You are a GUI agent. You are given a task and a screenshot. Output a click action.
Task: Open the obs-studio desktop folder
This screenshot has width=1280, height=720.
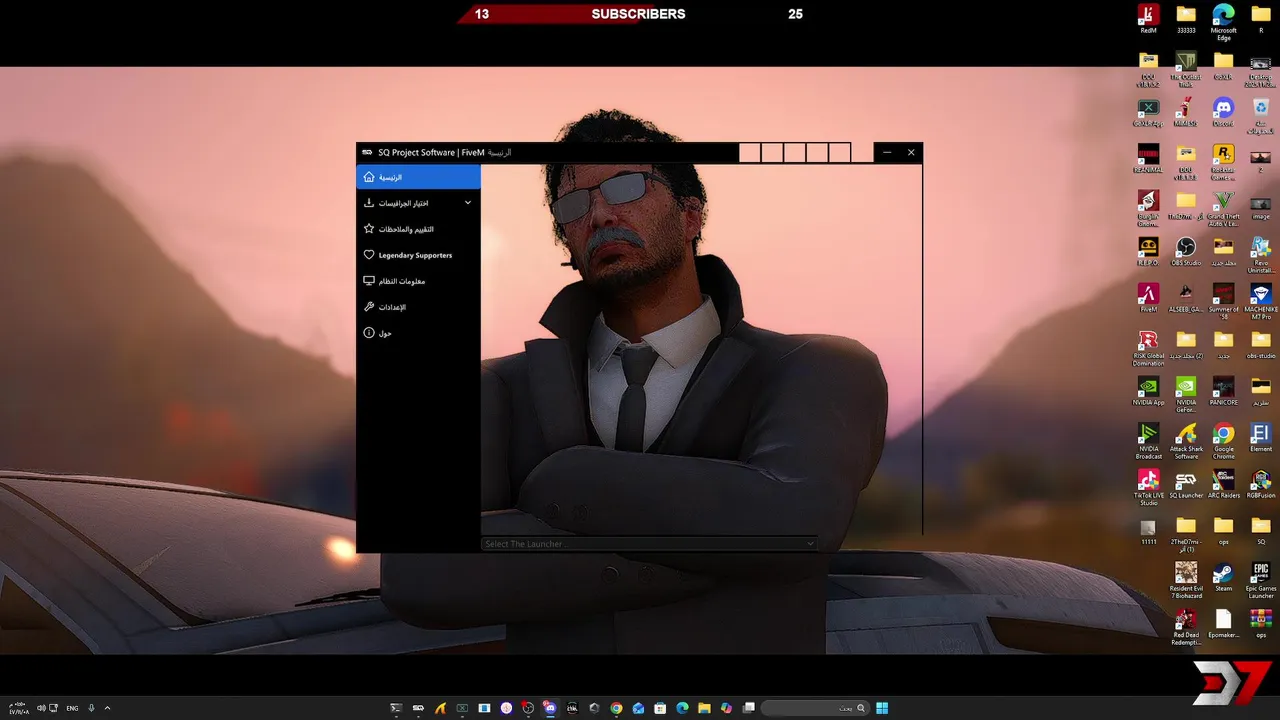click(1261, 343)
